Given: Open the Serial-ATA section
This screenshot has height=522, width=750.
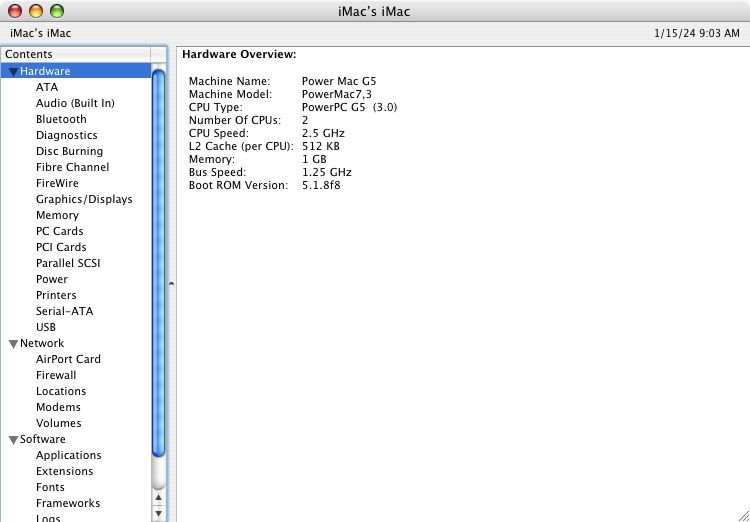Looking at the screenshot, I should coord(64,311).
